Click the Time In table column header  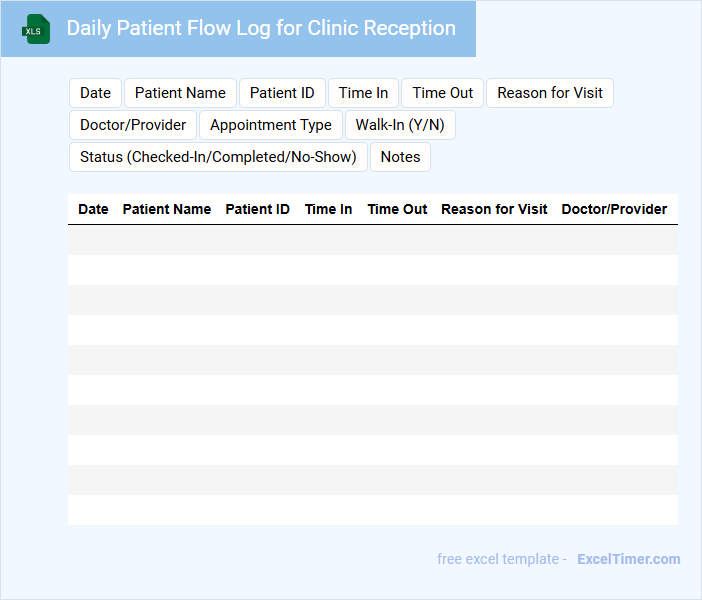coord(328,209)
